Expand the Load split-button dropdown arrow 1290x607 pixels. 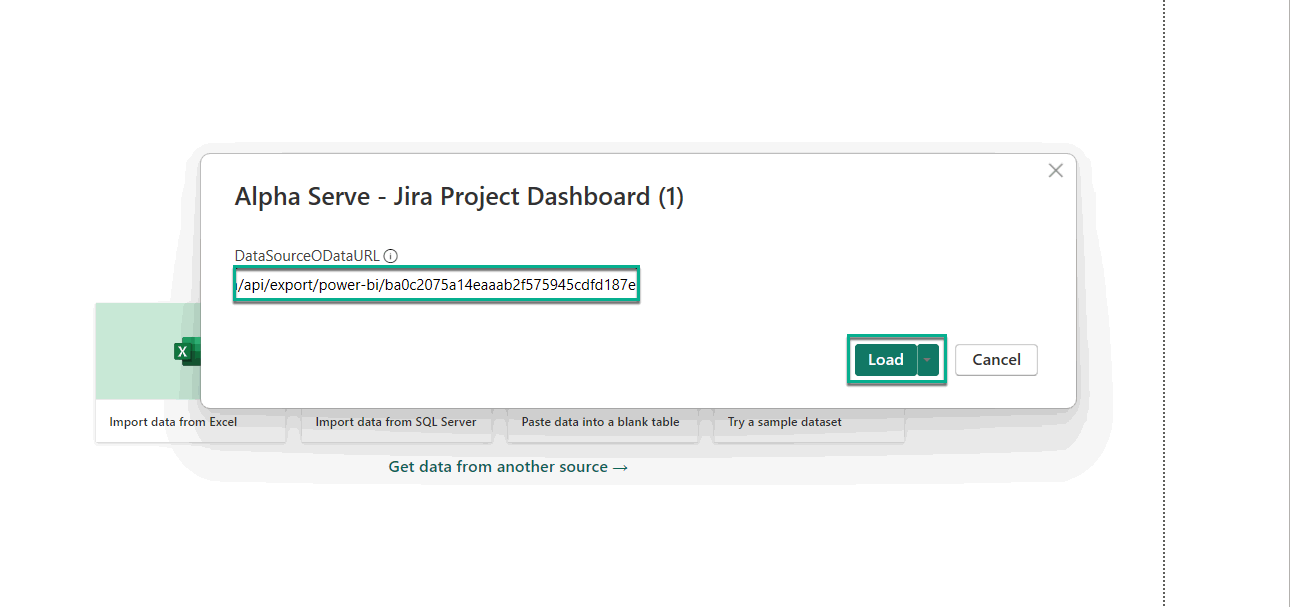click(925, 359)
